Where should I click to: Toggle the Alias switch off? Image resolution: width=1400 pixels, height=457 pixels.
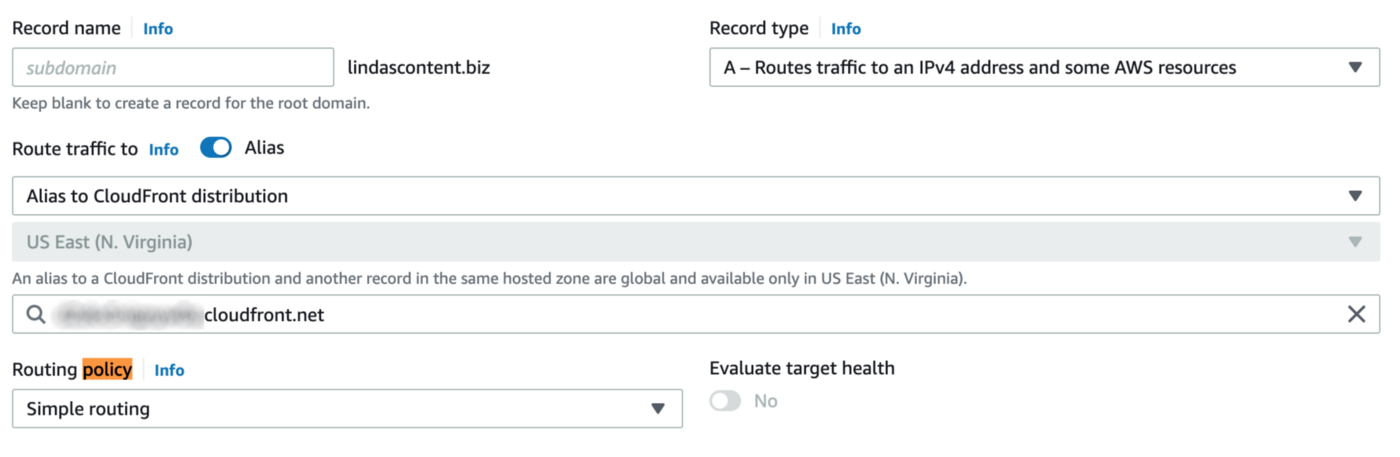click(x=216, y=148)
